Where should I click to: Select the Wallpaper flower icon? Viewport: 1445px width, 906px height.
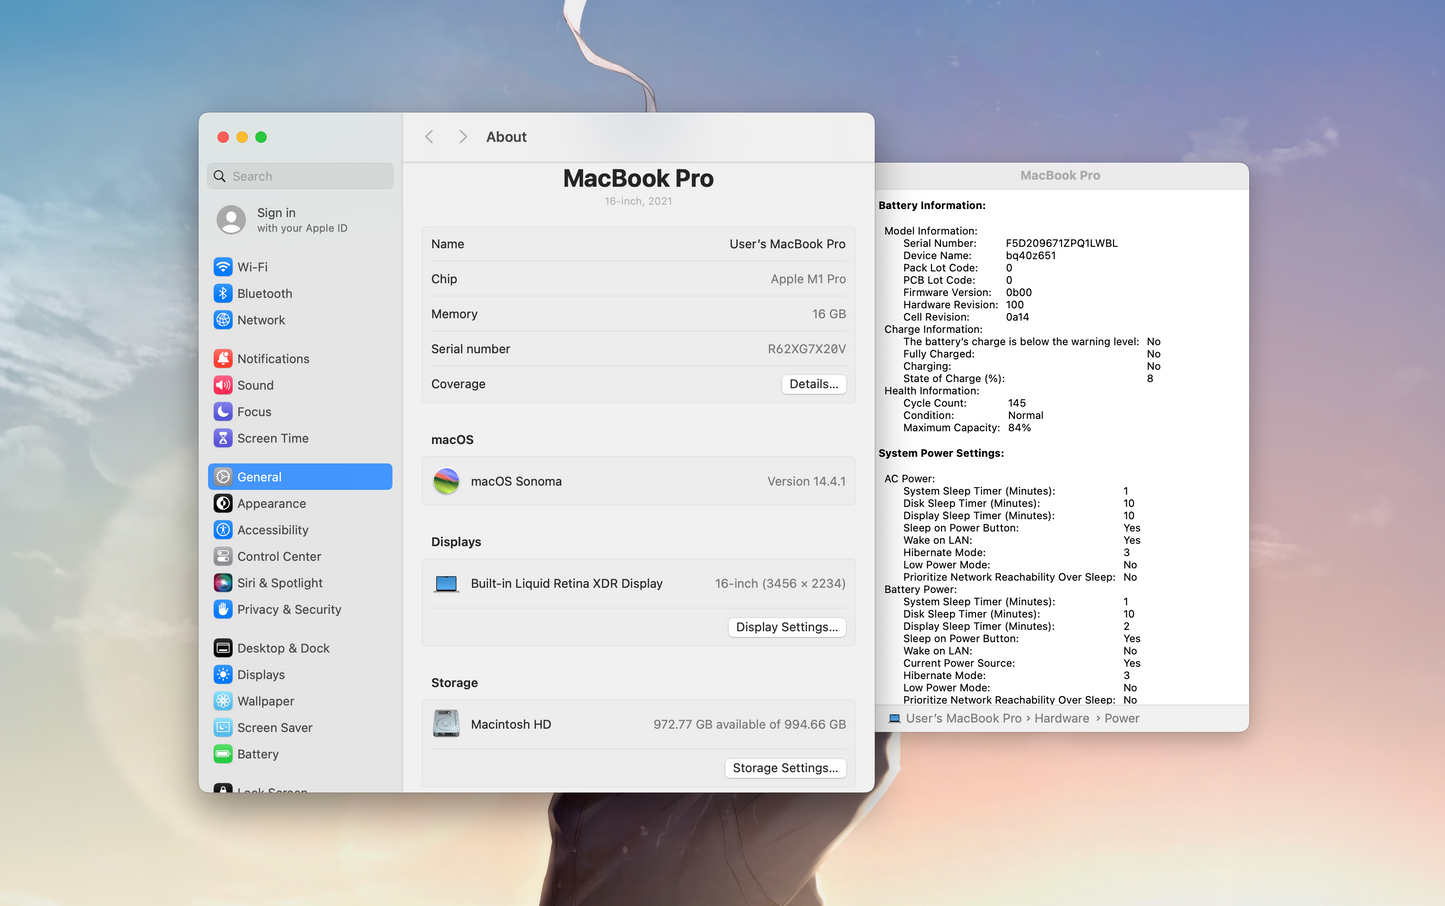tap(223, 701)
